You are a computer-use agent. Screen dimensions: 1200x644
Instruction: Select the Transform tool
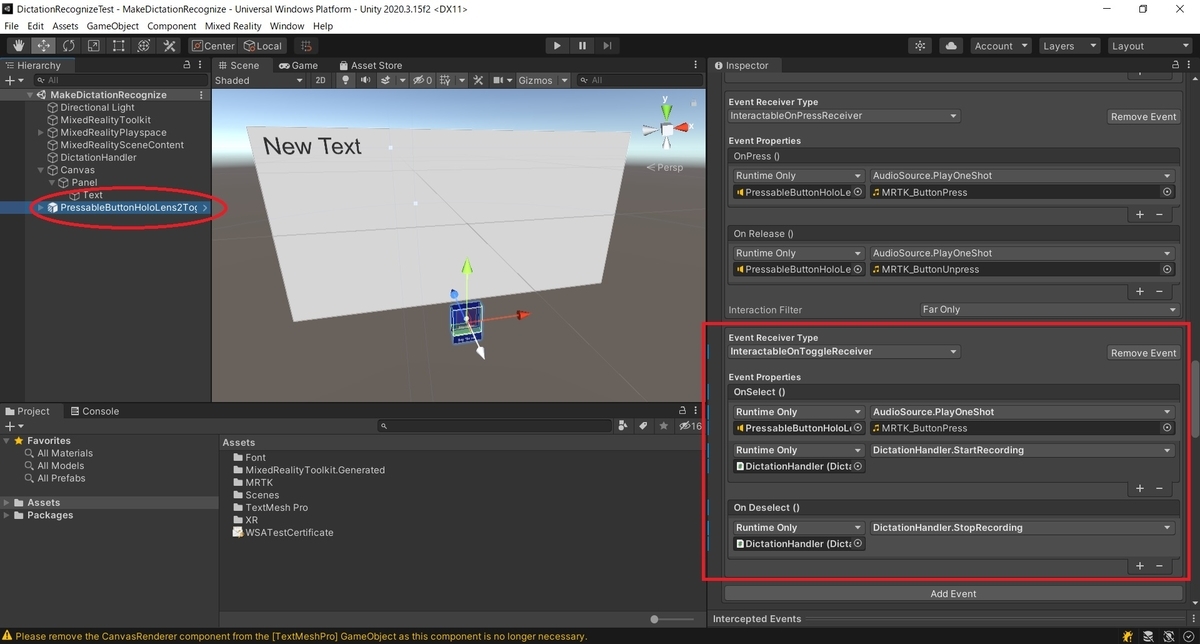pos(143,46)
